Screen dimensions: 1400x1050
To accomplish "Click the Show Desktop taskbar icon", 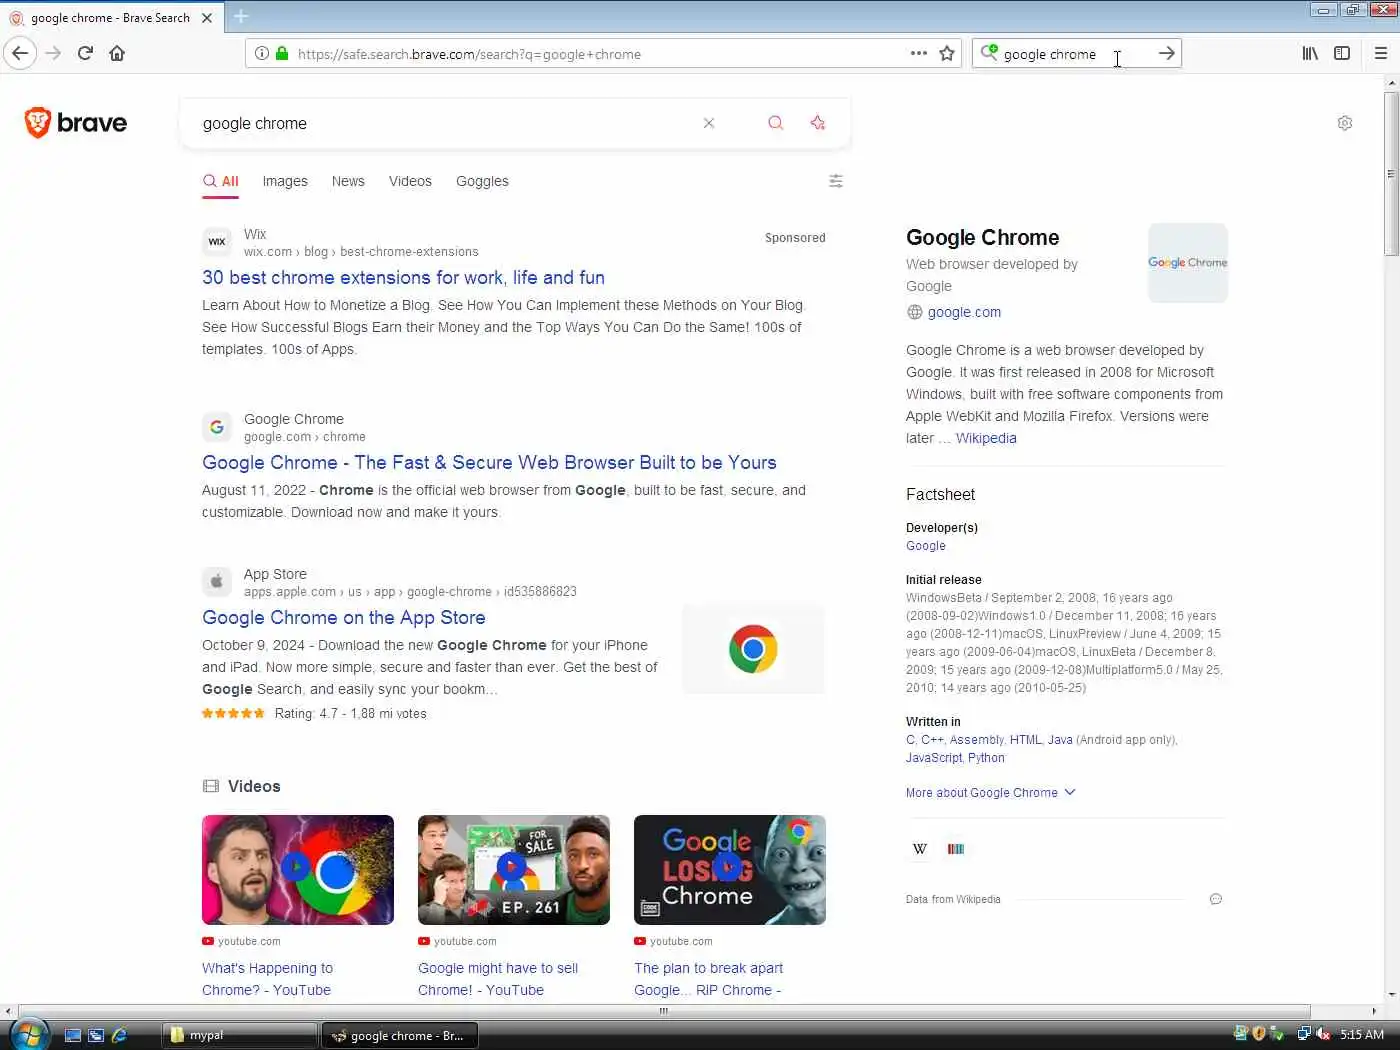I will pyautogui.click(x=72, y=1035).
